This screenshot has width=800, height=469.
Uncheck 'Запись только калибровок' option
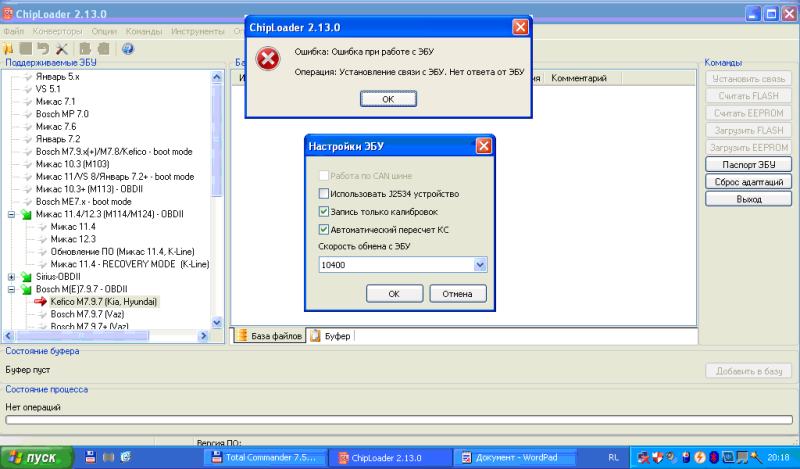click(323, 211)
